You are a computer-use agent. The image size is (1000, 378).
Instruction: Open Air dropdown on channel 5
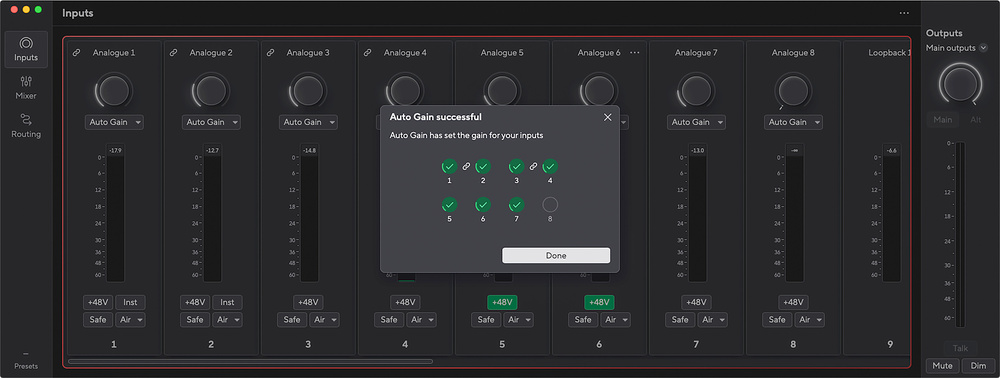(x=518, y=319)
